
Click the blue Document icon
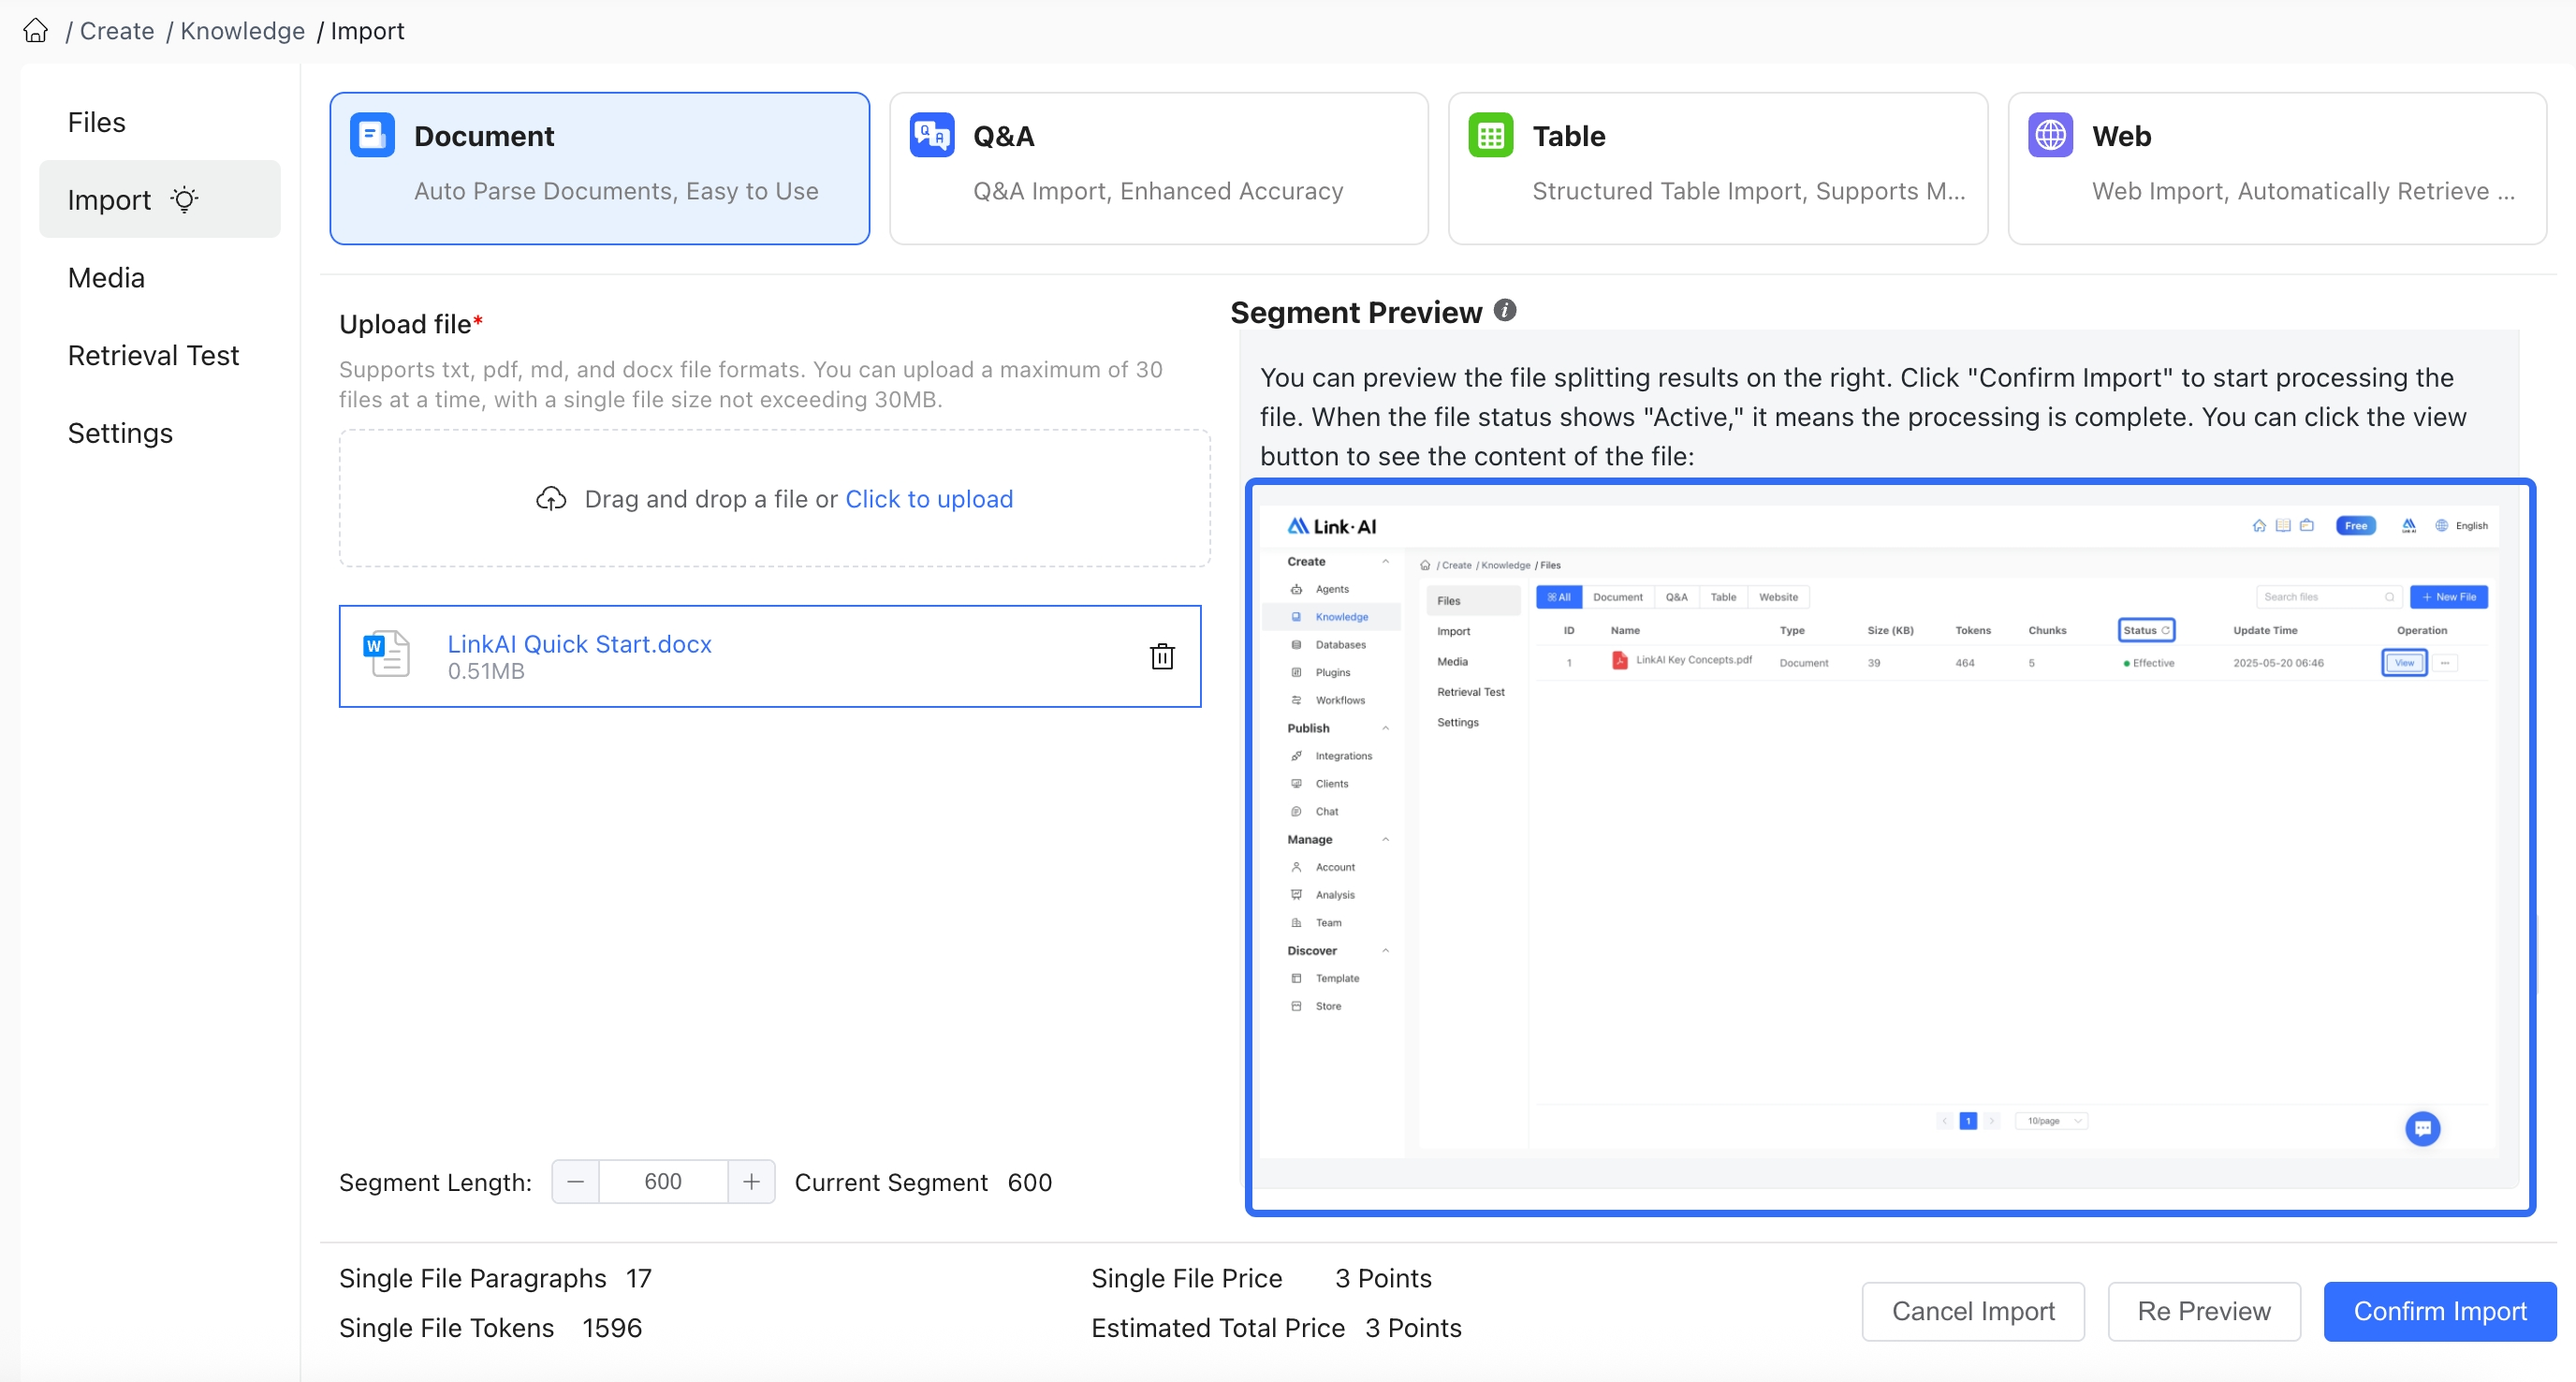click(x=372, y=135)
